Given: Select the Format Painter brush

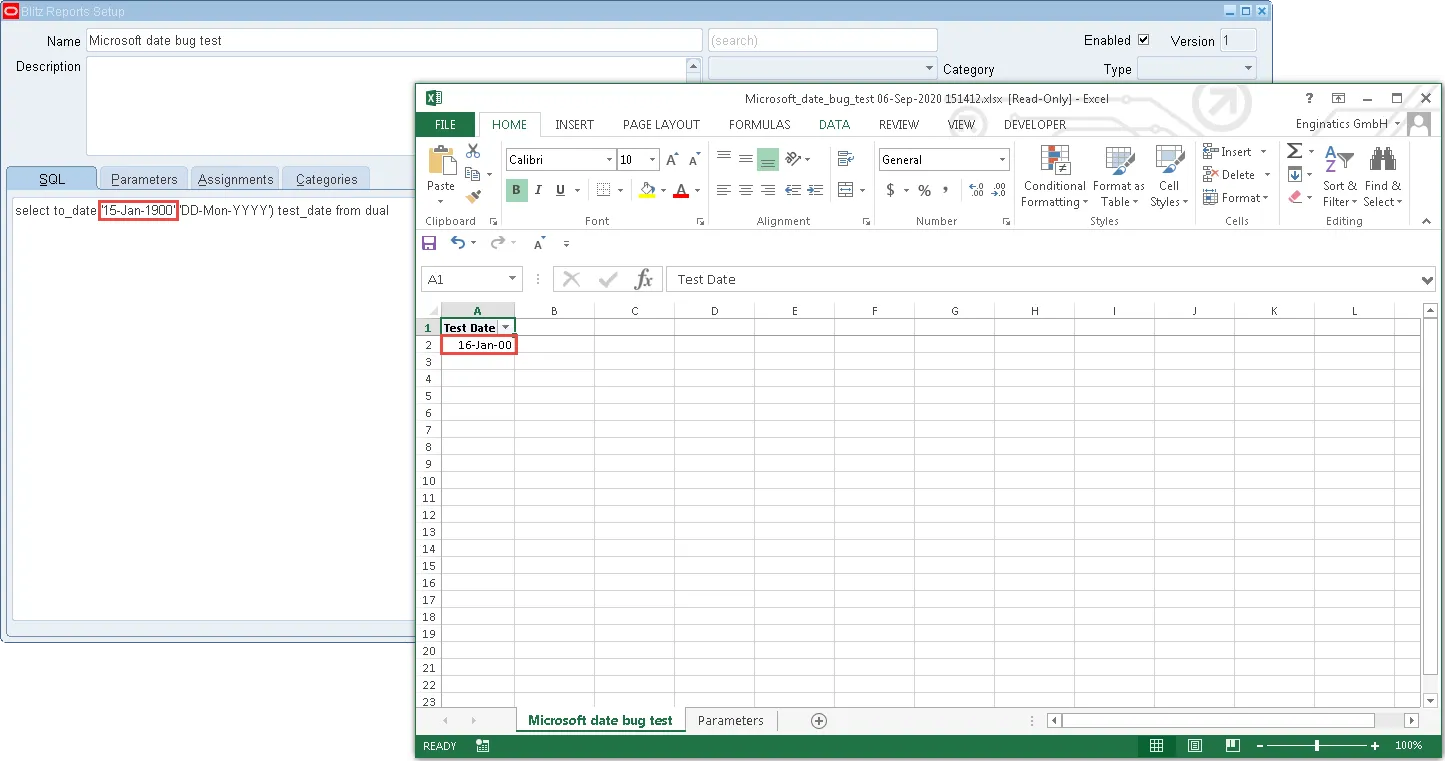Looking at the screenshot, I should tap(473, 197).
